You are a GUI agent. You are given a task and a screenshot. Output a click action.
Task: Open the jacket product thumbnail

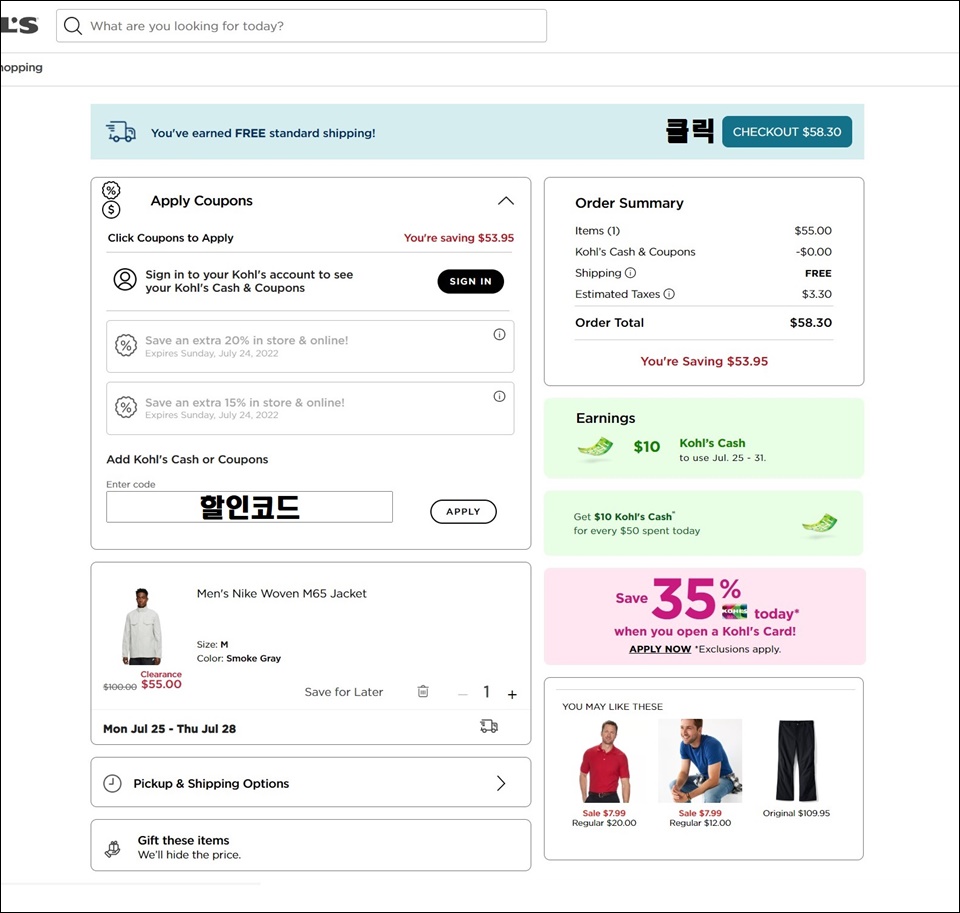142,626
